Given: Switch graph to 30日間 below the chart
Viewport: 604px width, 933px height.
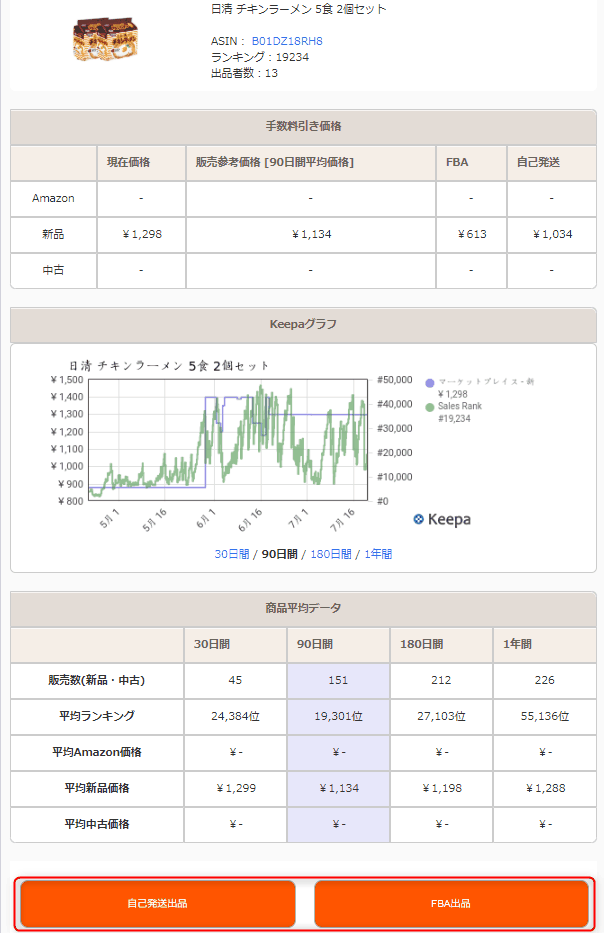Looking at the screenshot, I should click(232, 554).
